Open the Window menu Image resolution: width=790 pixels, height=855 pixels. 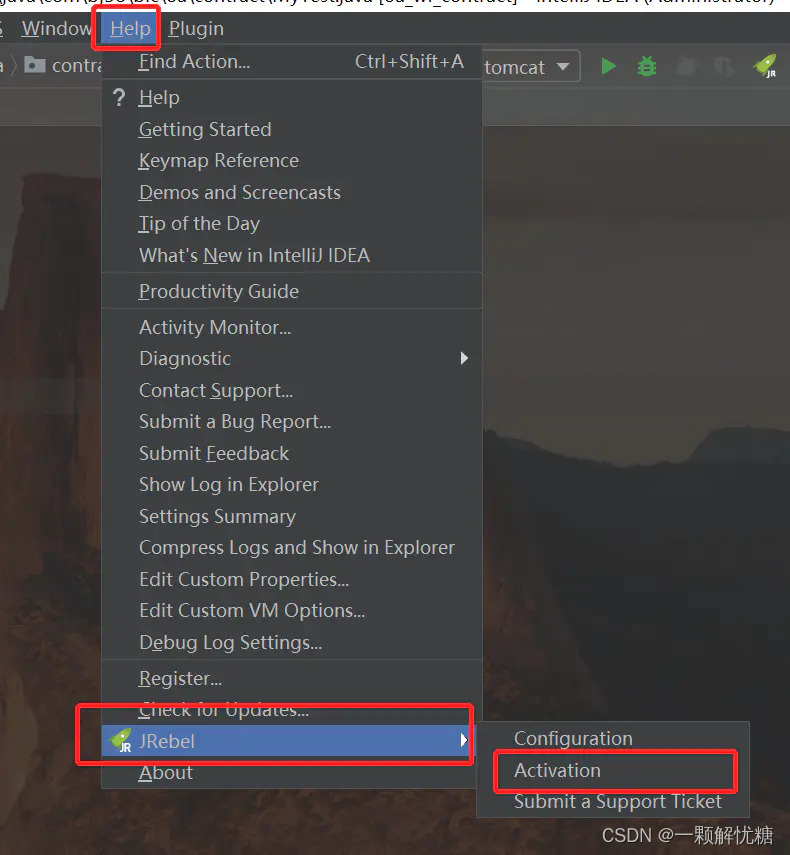(57, 28)
